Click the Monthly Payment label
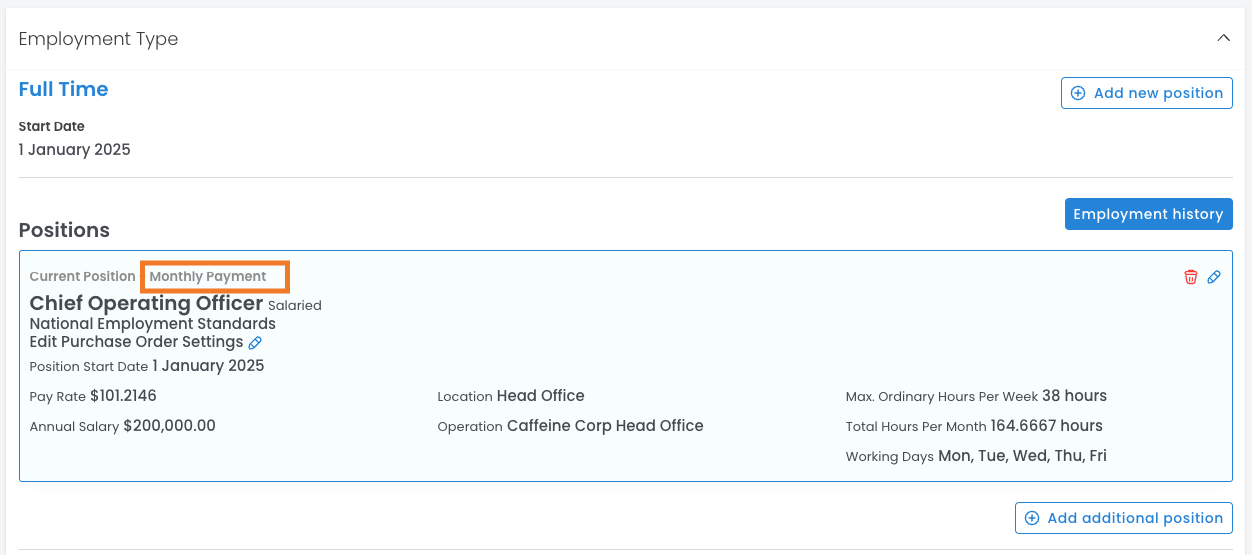 208,276
